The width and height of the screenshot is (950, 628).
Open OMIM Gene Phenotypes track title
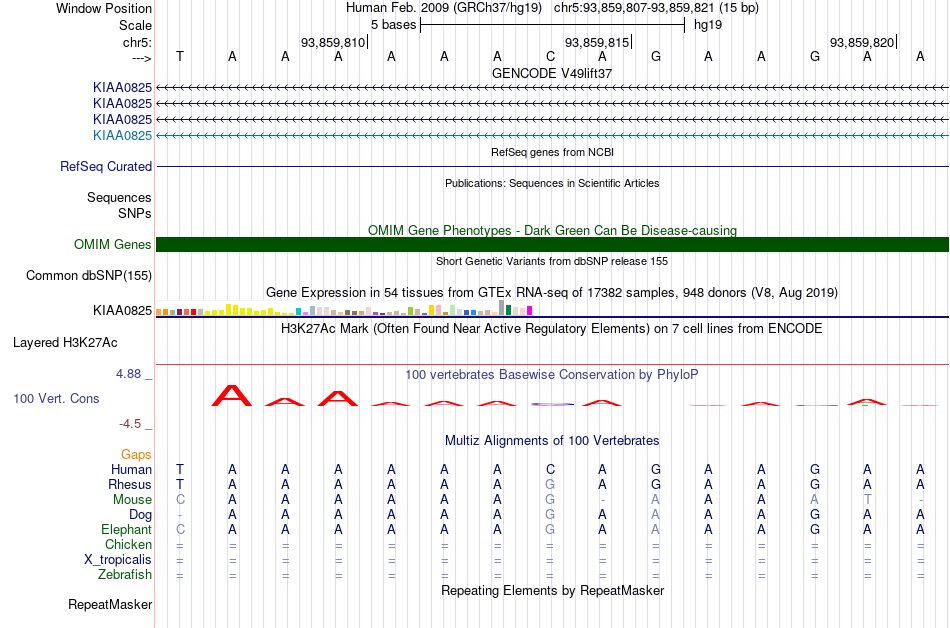pos(552,230)
